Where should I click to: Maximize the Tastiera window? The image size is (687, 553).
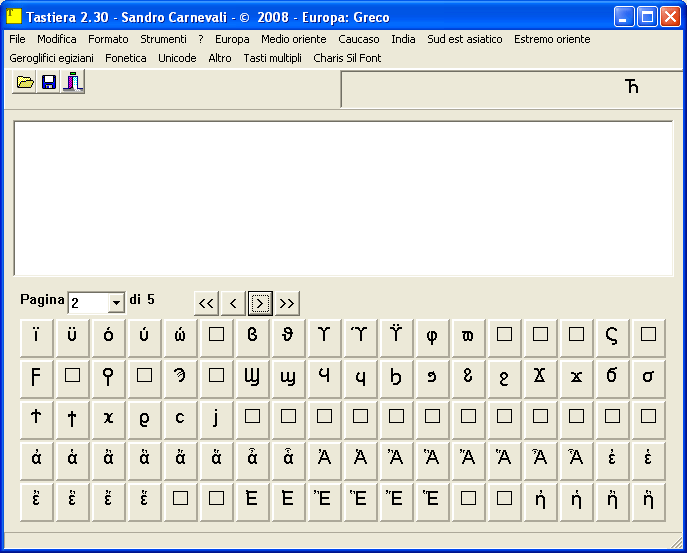click(x=647, y=17)
